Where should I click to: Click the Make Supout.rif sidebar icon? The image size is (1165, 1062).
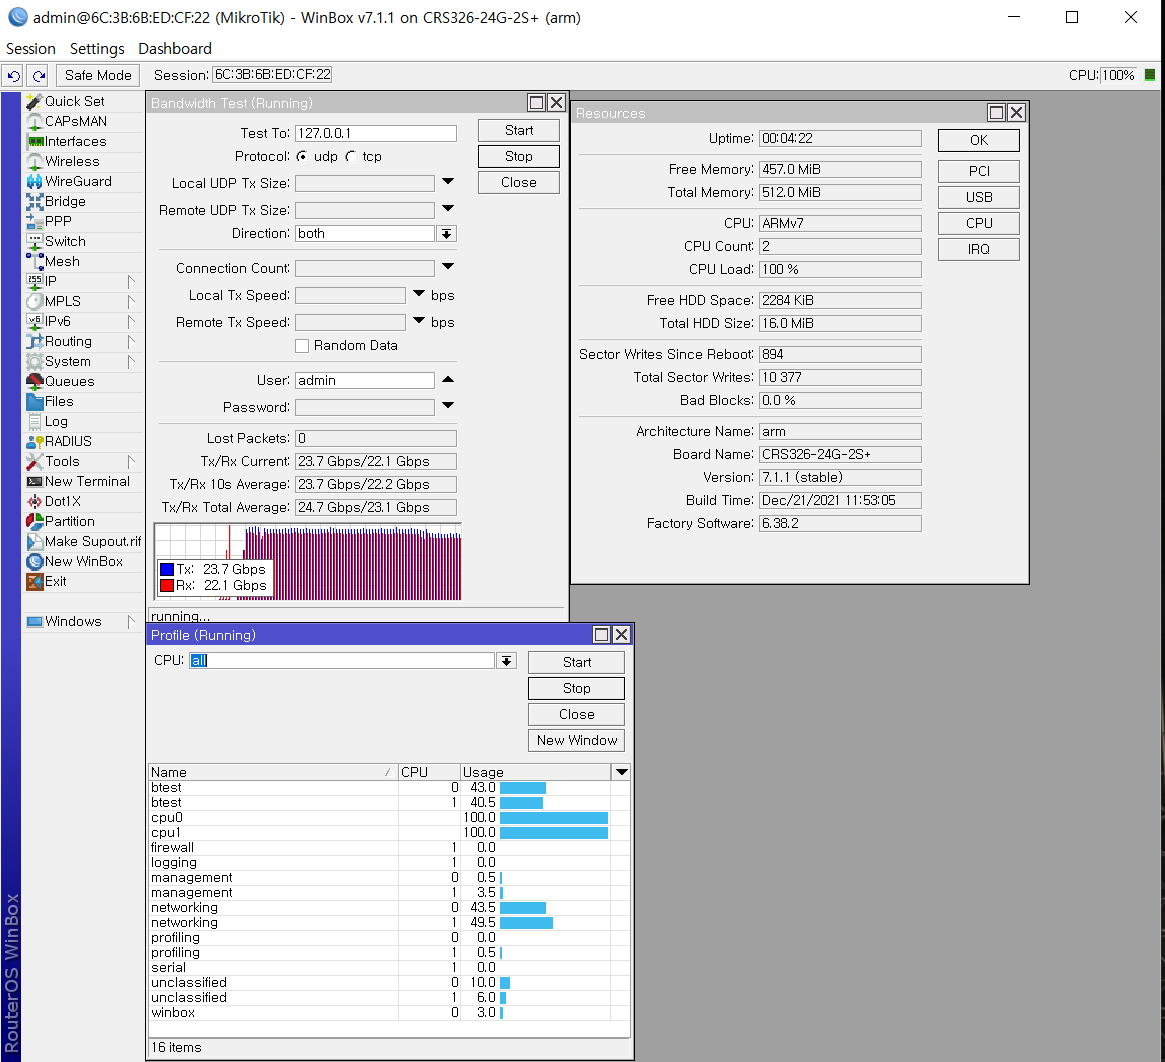pos(34,542)
